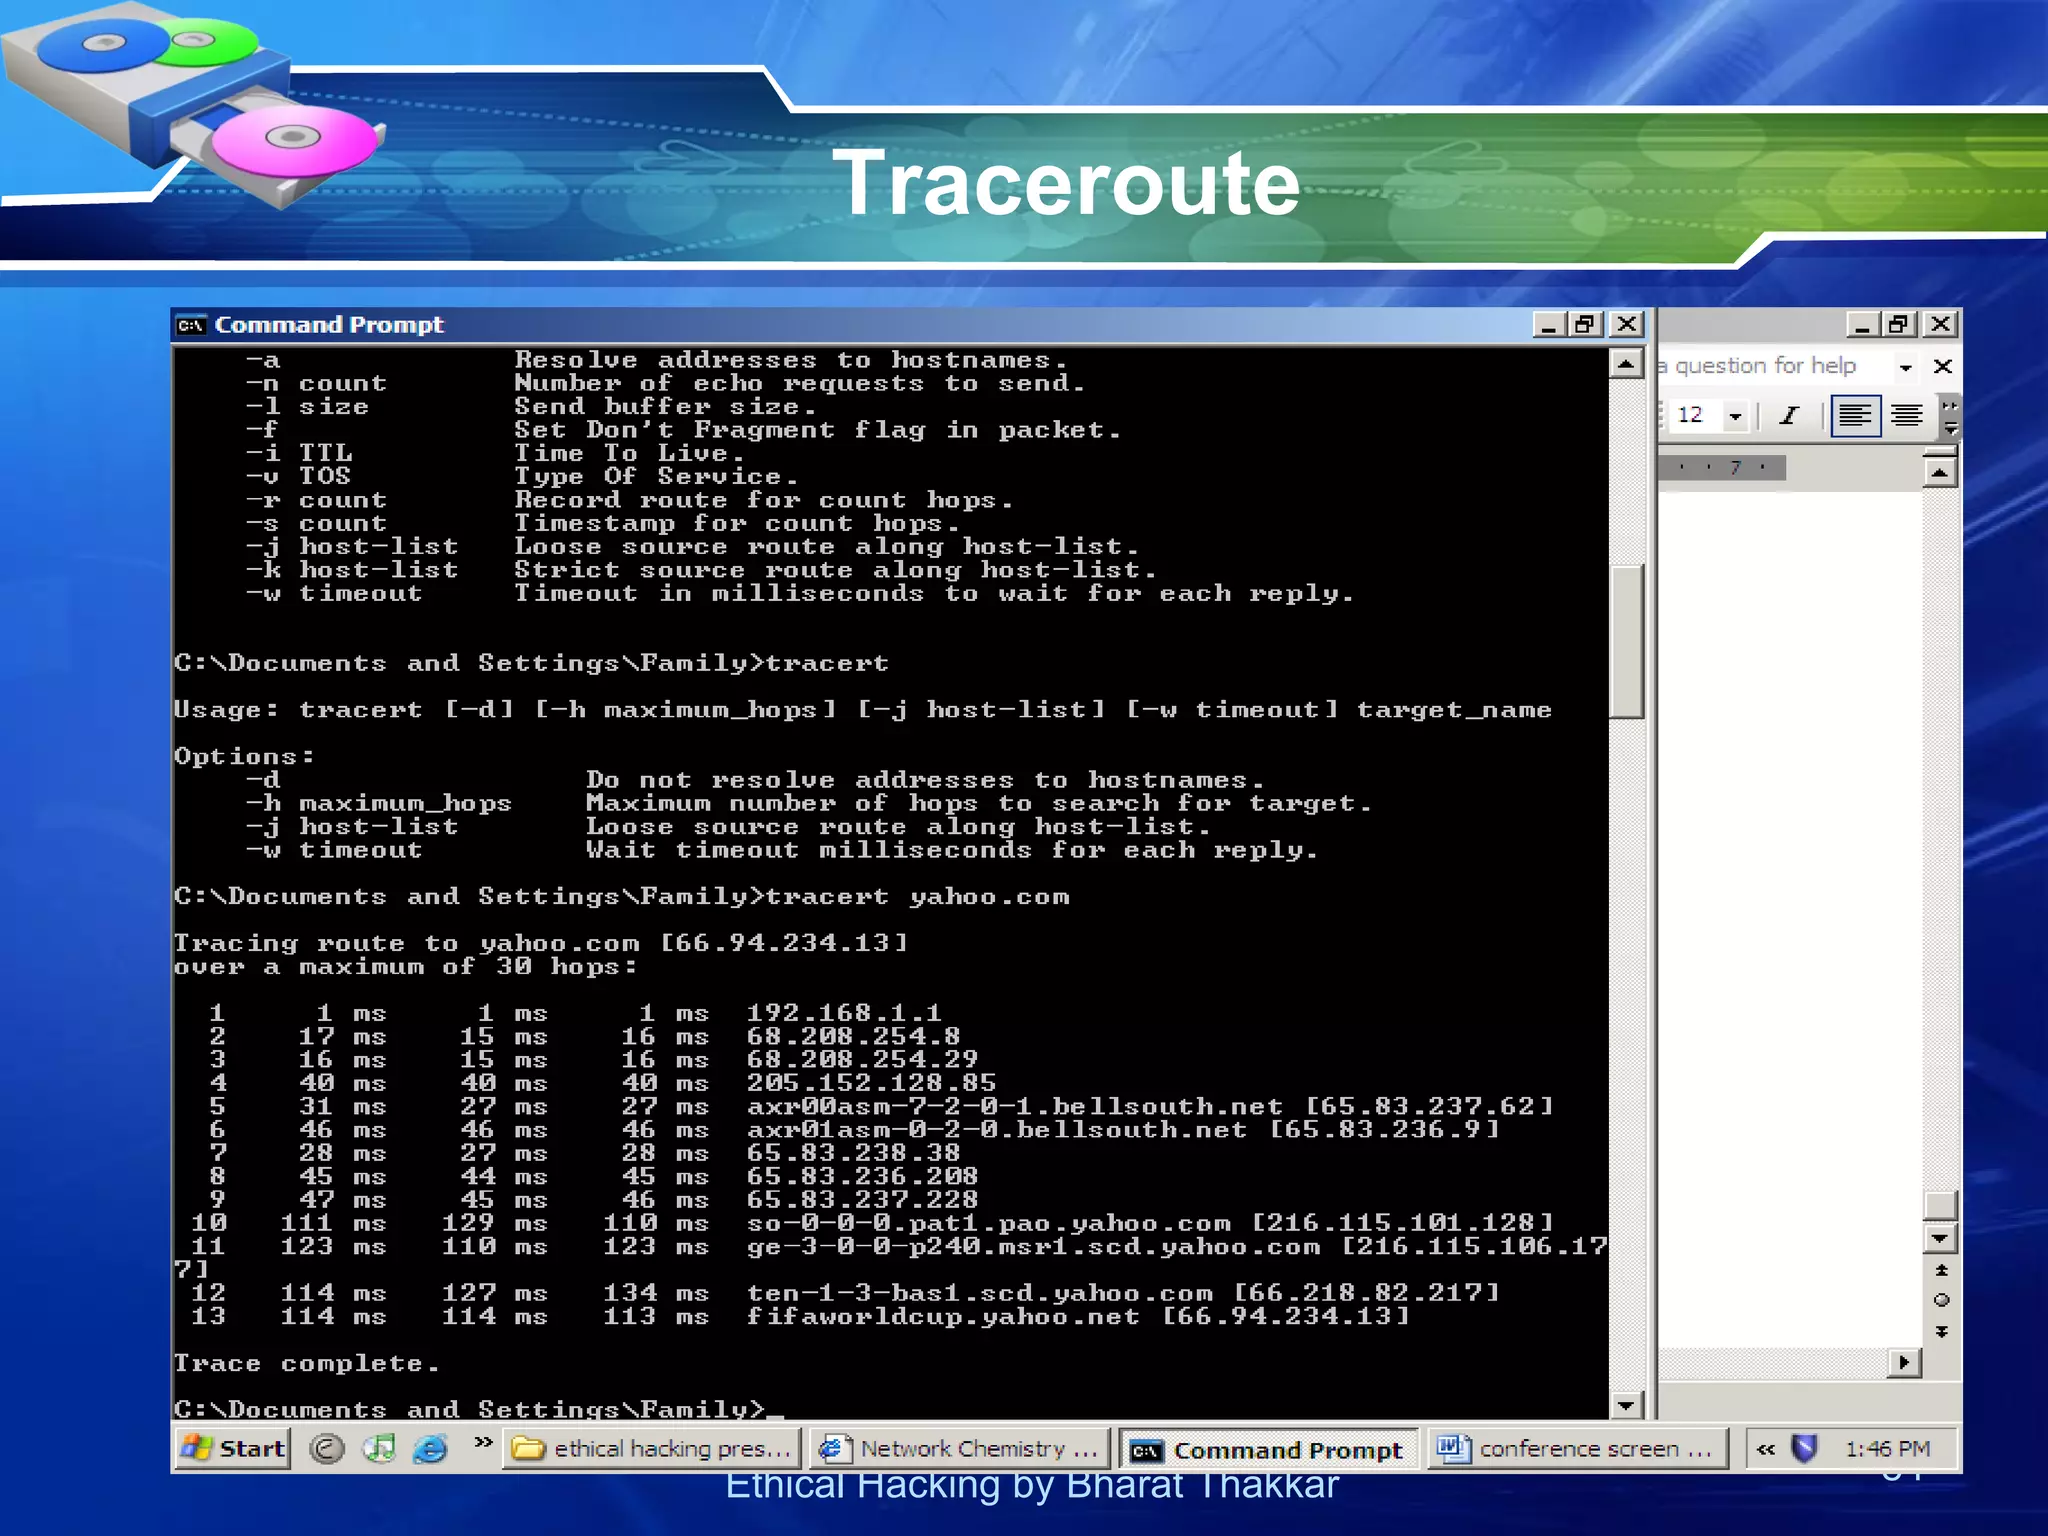Open conference screen Word taskbar button
Screen dimensions: 2048x1536
click(x=1577, y=1448)
